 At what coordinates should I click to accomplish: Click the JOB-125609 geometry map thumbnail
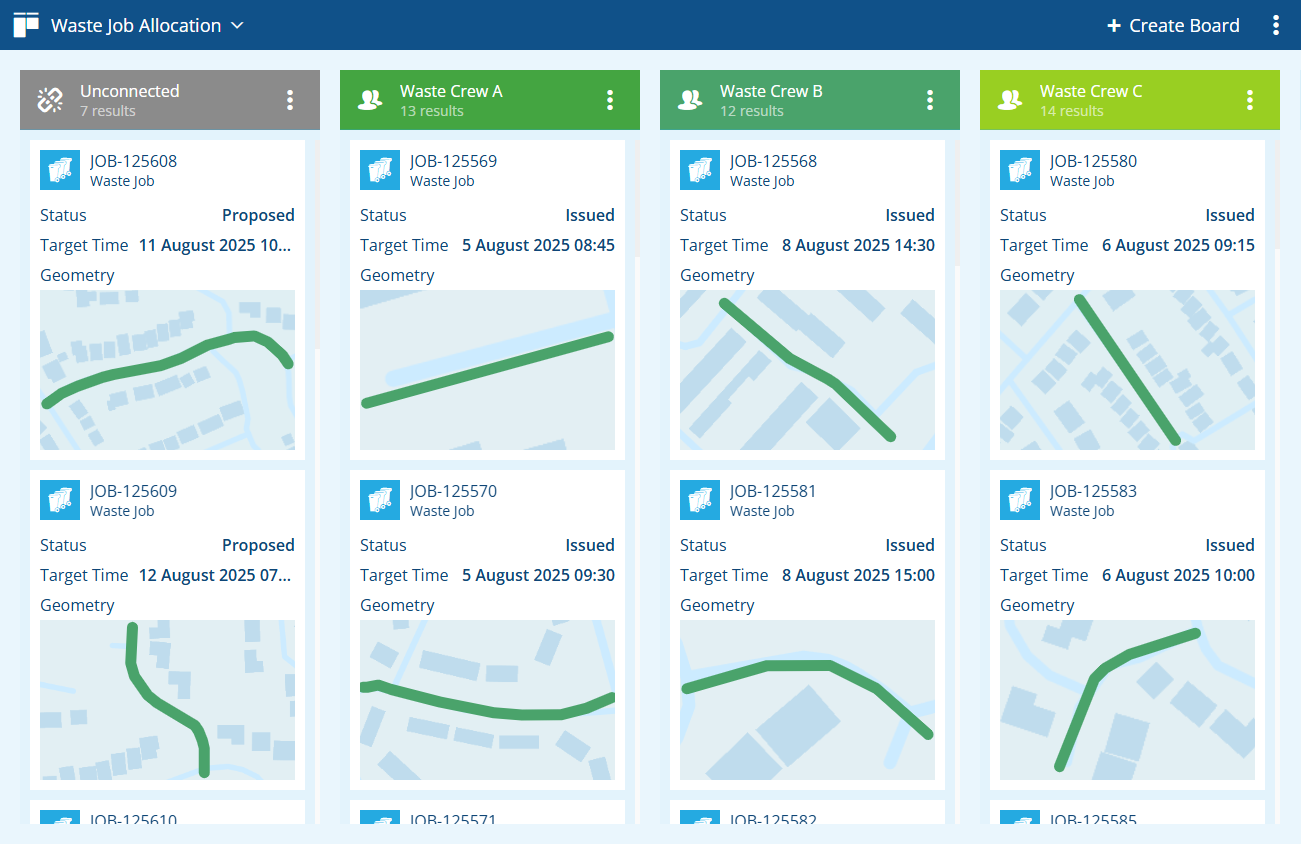pos(167,700)
